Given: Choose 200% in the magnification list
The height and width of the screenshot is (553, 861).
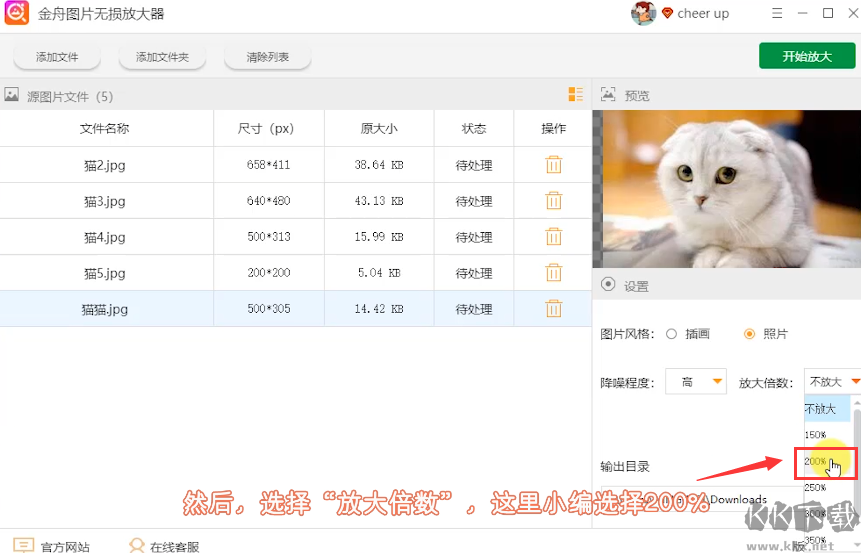Looking at the screenshot, I should tap(826, 462).
